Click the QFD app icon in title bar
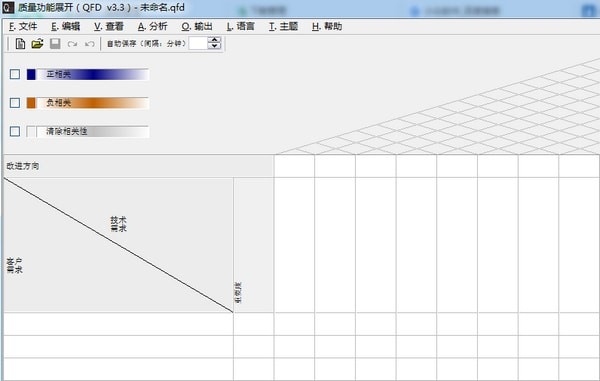 [8, 7]
